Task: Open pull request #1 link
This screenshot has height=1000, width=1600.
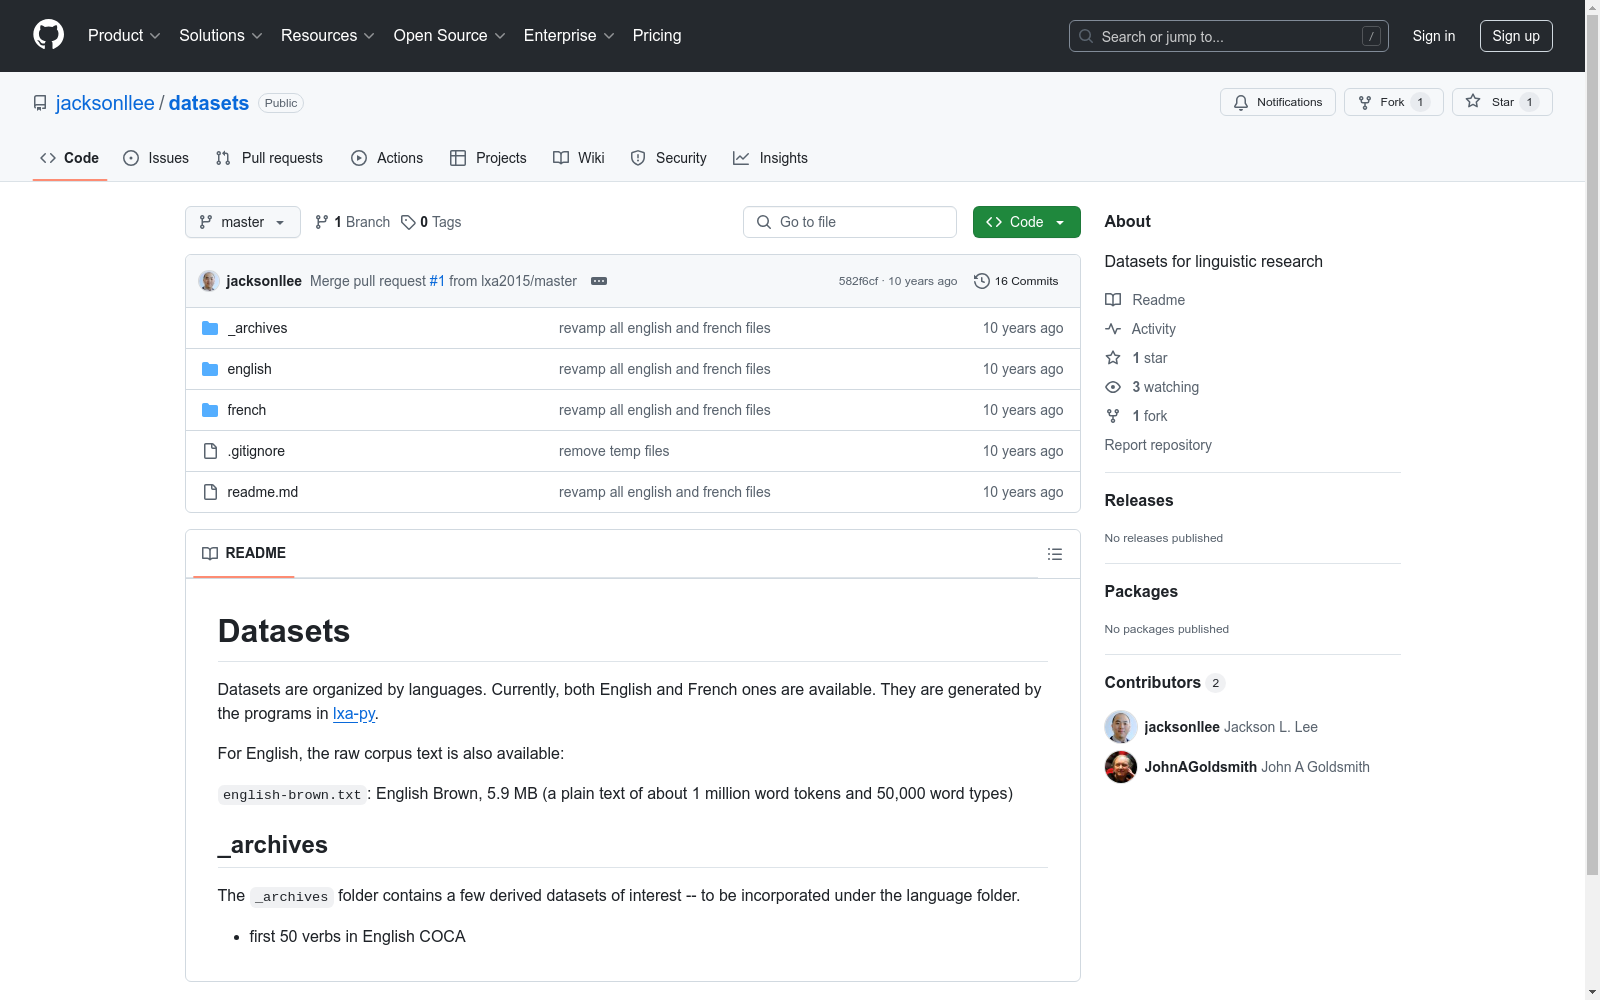Action: [x=437, y=281]
